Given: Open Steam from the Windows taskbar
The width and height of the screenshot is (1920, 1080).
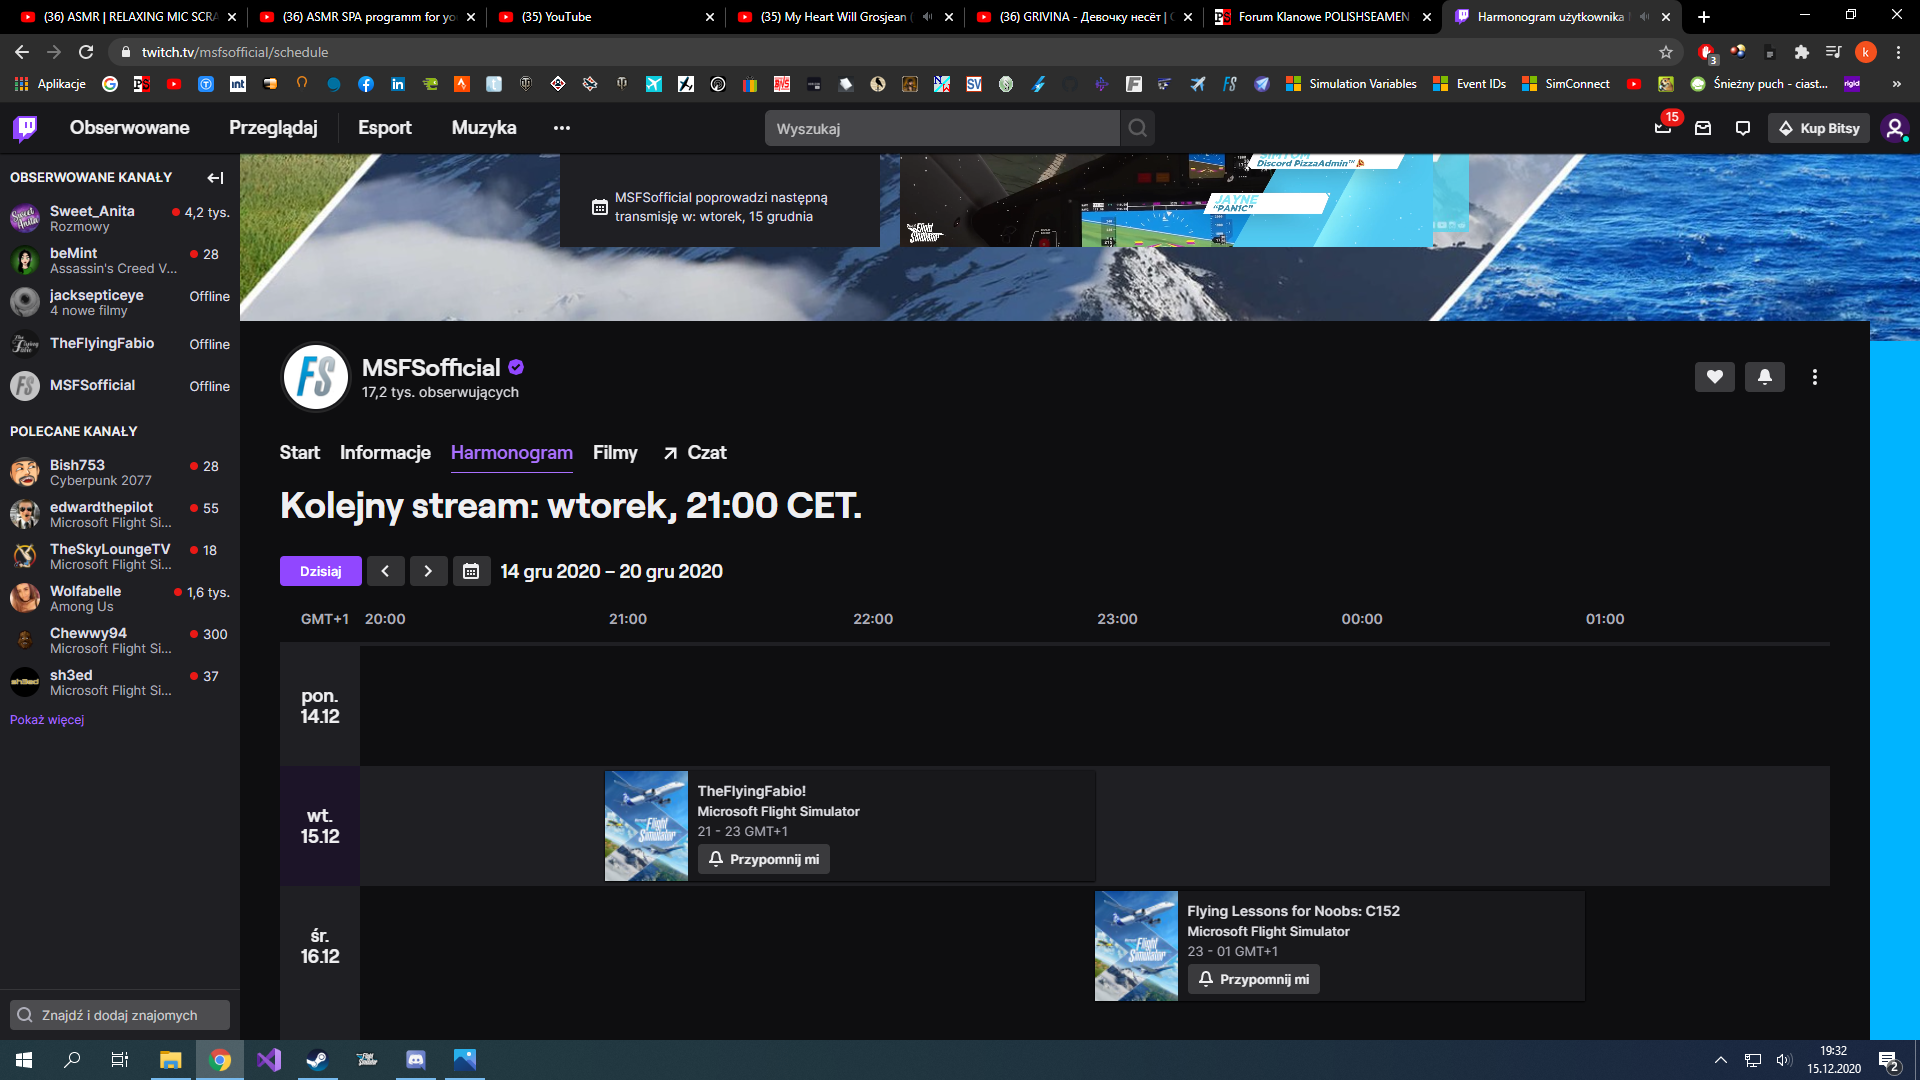Looking at the screenshot, I should pos(317,1060).
